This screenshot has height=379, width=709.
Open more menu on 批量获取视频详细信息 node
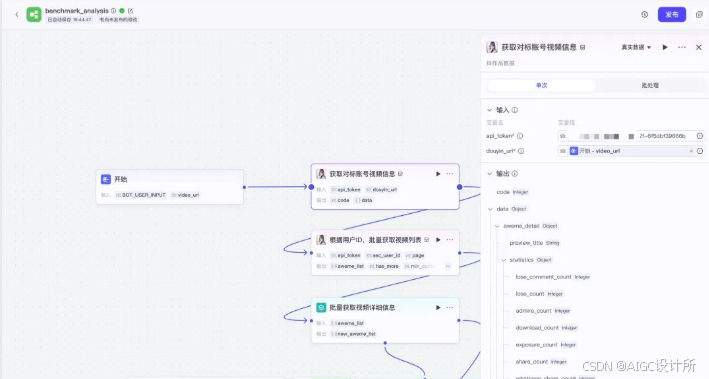[x=449, y=308]
